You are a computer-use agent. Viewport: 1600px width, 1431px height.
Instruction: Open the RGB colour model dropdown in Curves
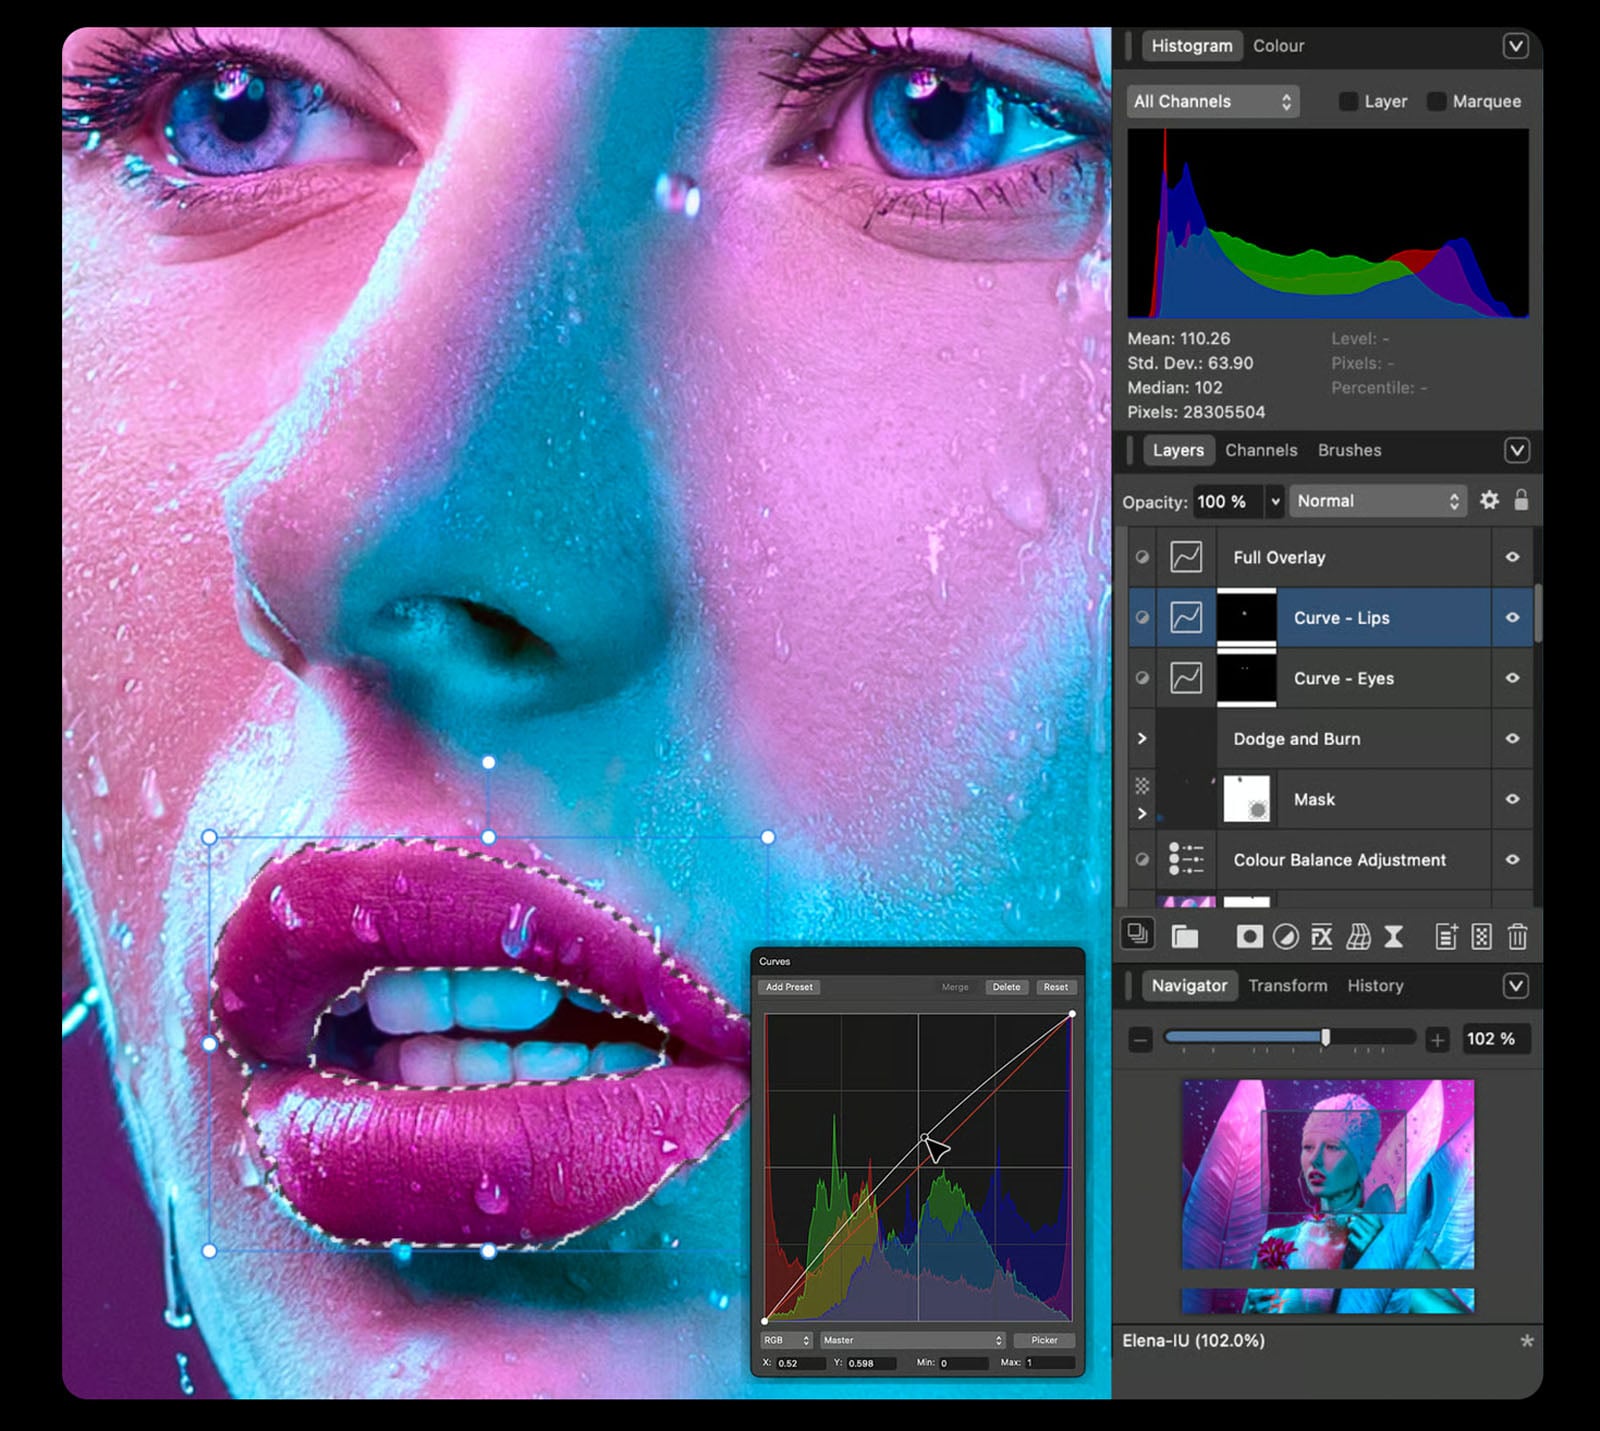[x=786, y=1340]
